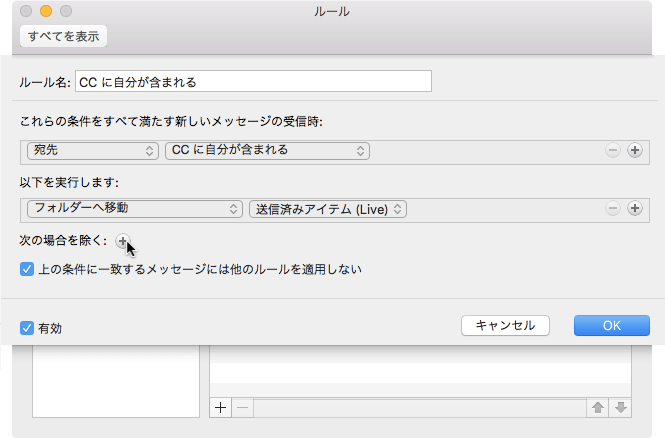The height and width of the screenshot is (438, 665).
Task: Click into the ルール名 text field
Action: (x=252, y=81)
